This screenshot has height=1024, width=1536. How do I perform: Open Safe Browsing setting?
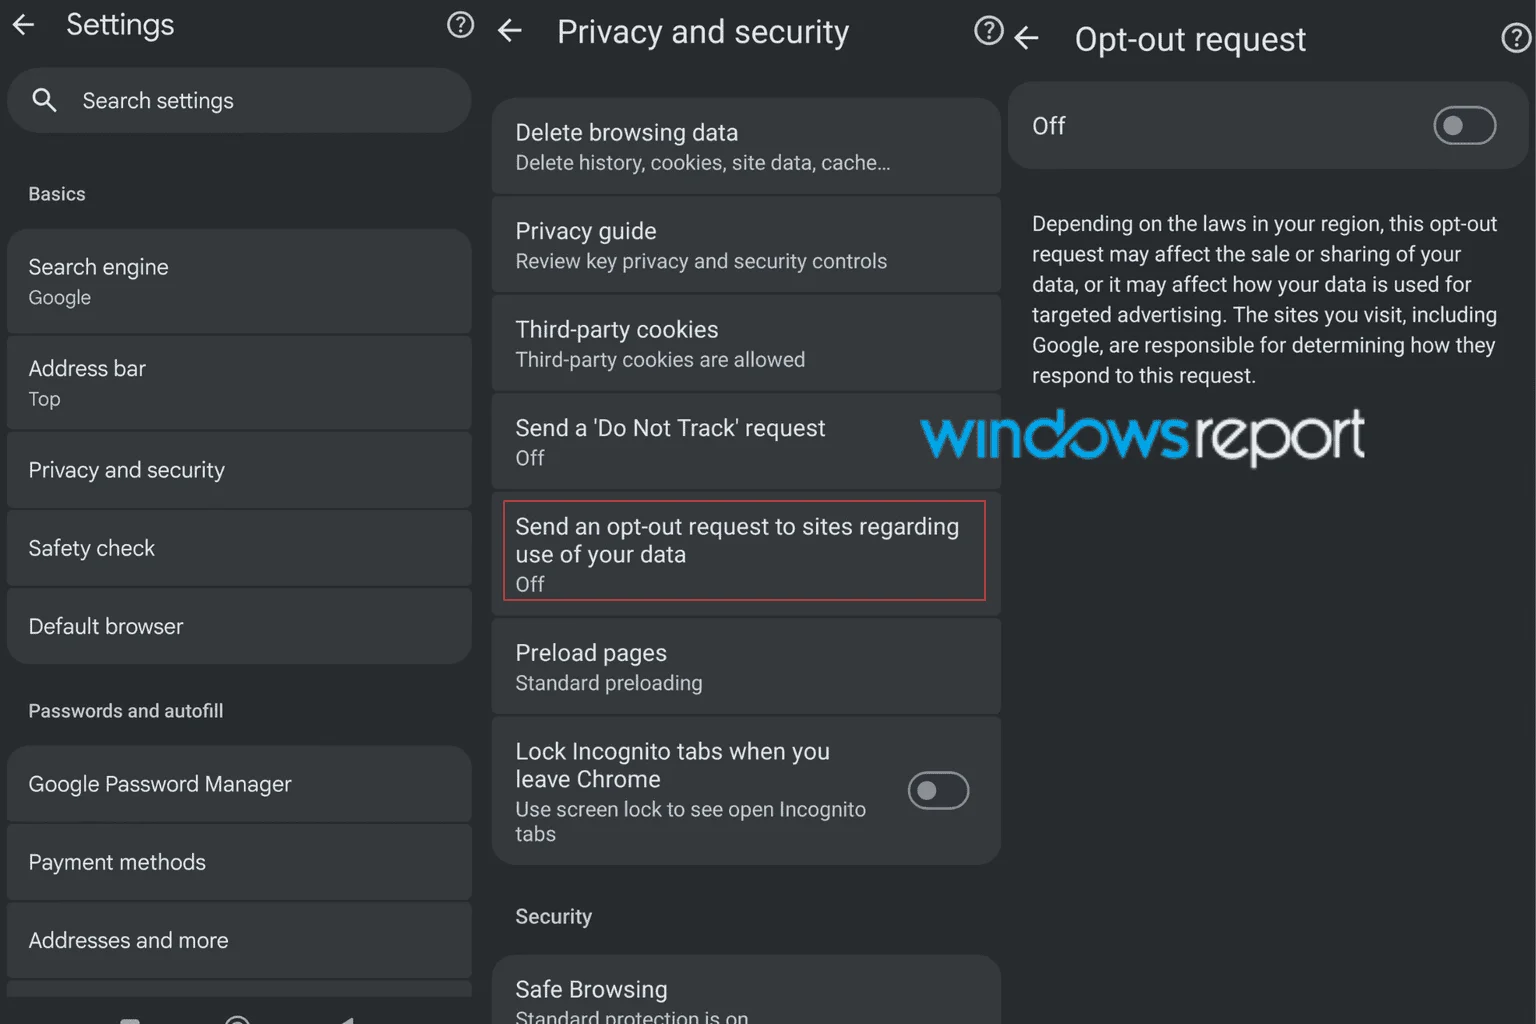[x=746, y=990]
